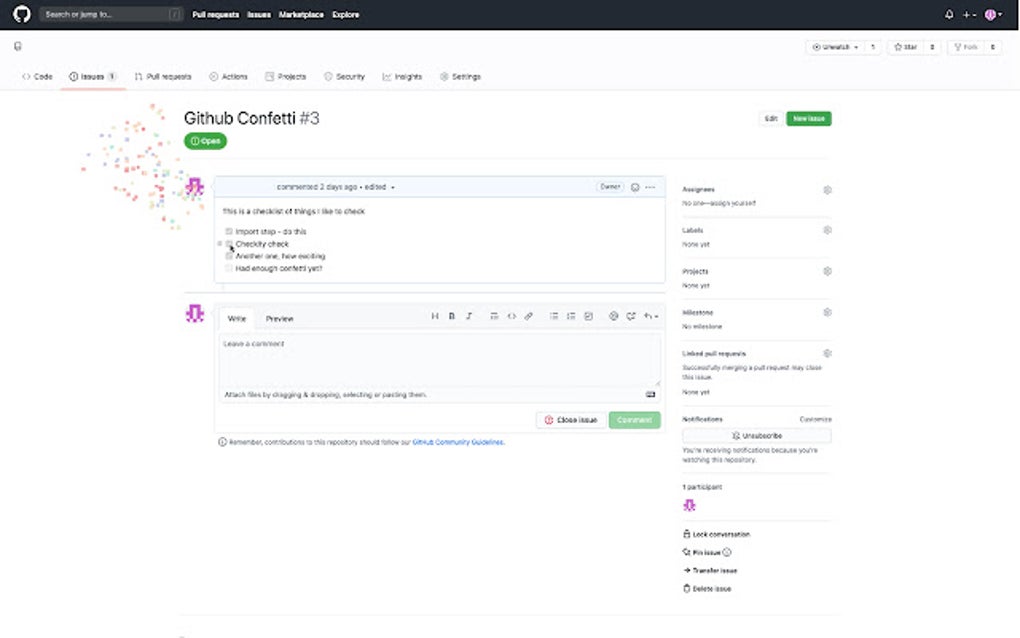Screen dimensions: 1020x638
Task: Check the 'Had enough confetti yet?' checkbox
Action: coord(228,267)
